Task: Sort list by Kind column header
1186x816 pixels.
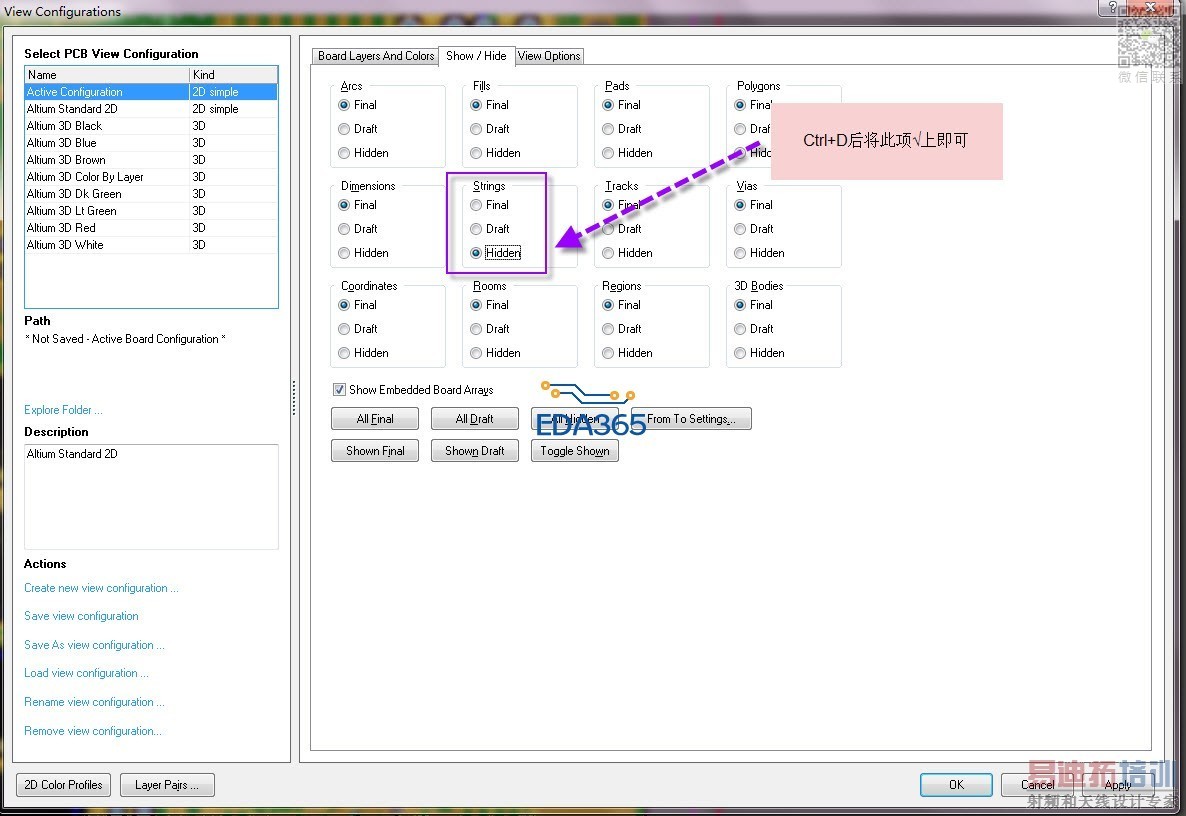Action: point(234,75)
